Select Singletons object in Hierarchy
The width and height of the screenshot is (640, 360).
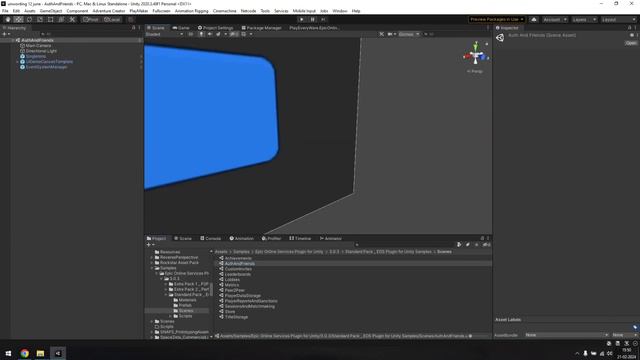point(36,56)
